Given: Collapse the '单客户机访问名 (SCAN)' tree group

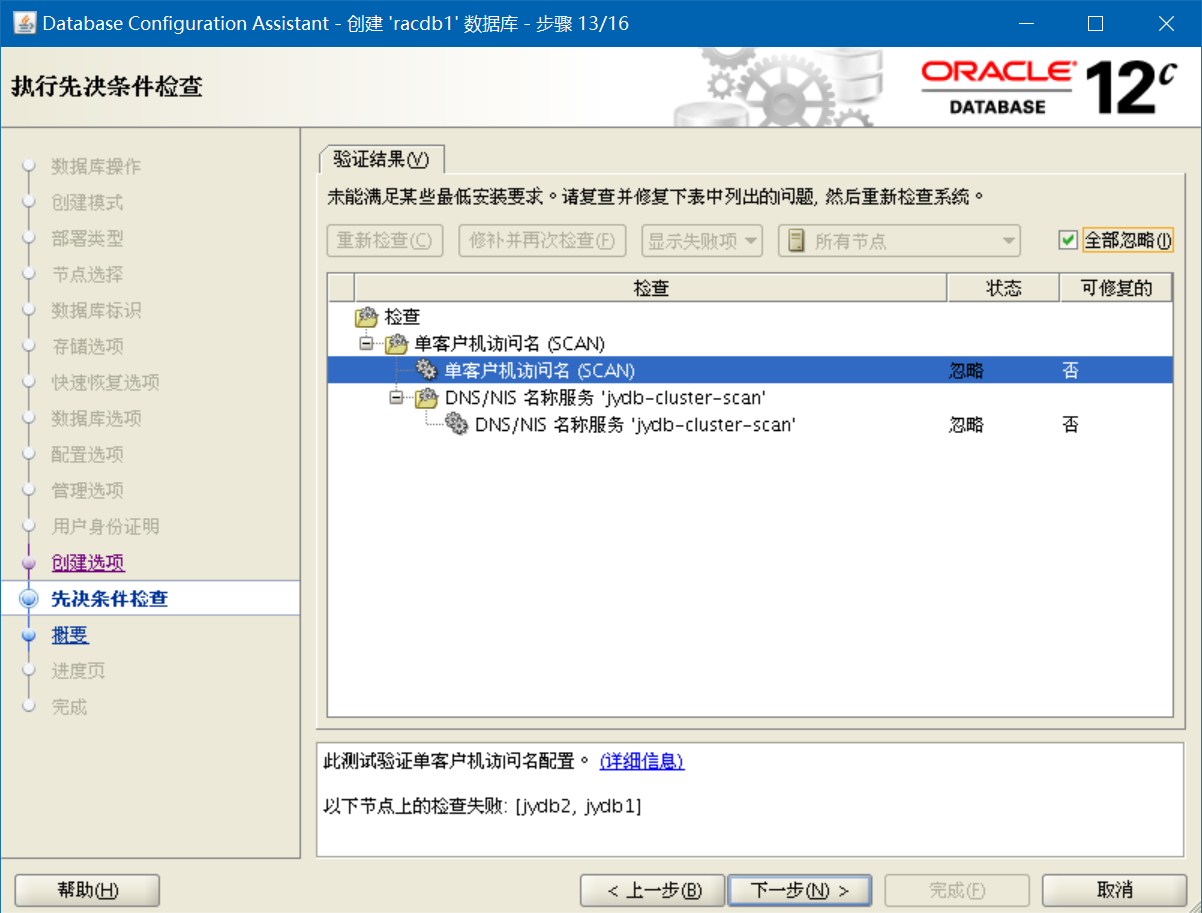Looking at the screenshot, I should pos(366,344).
